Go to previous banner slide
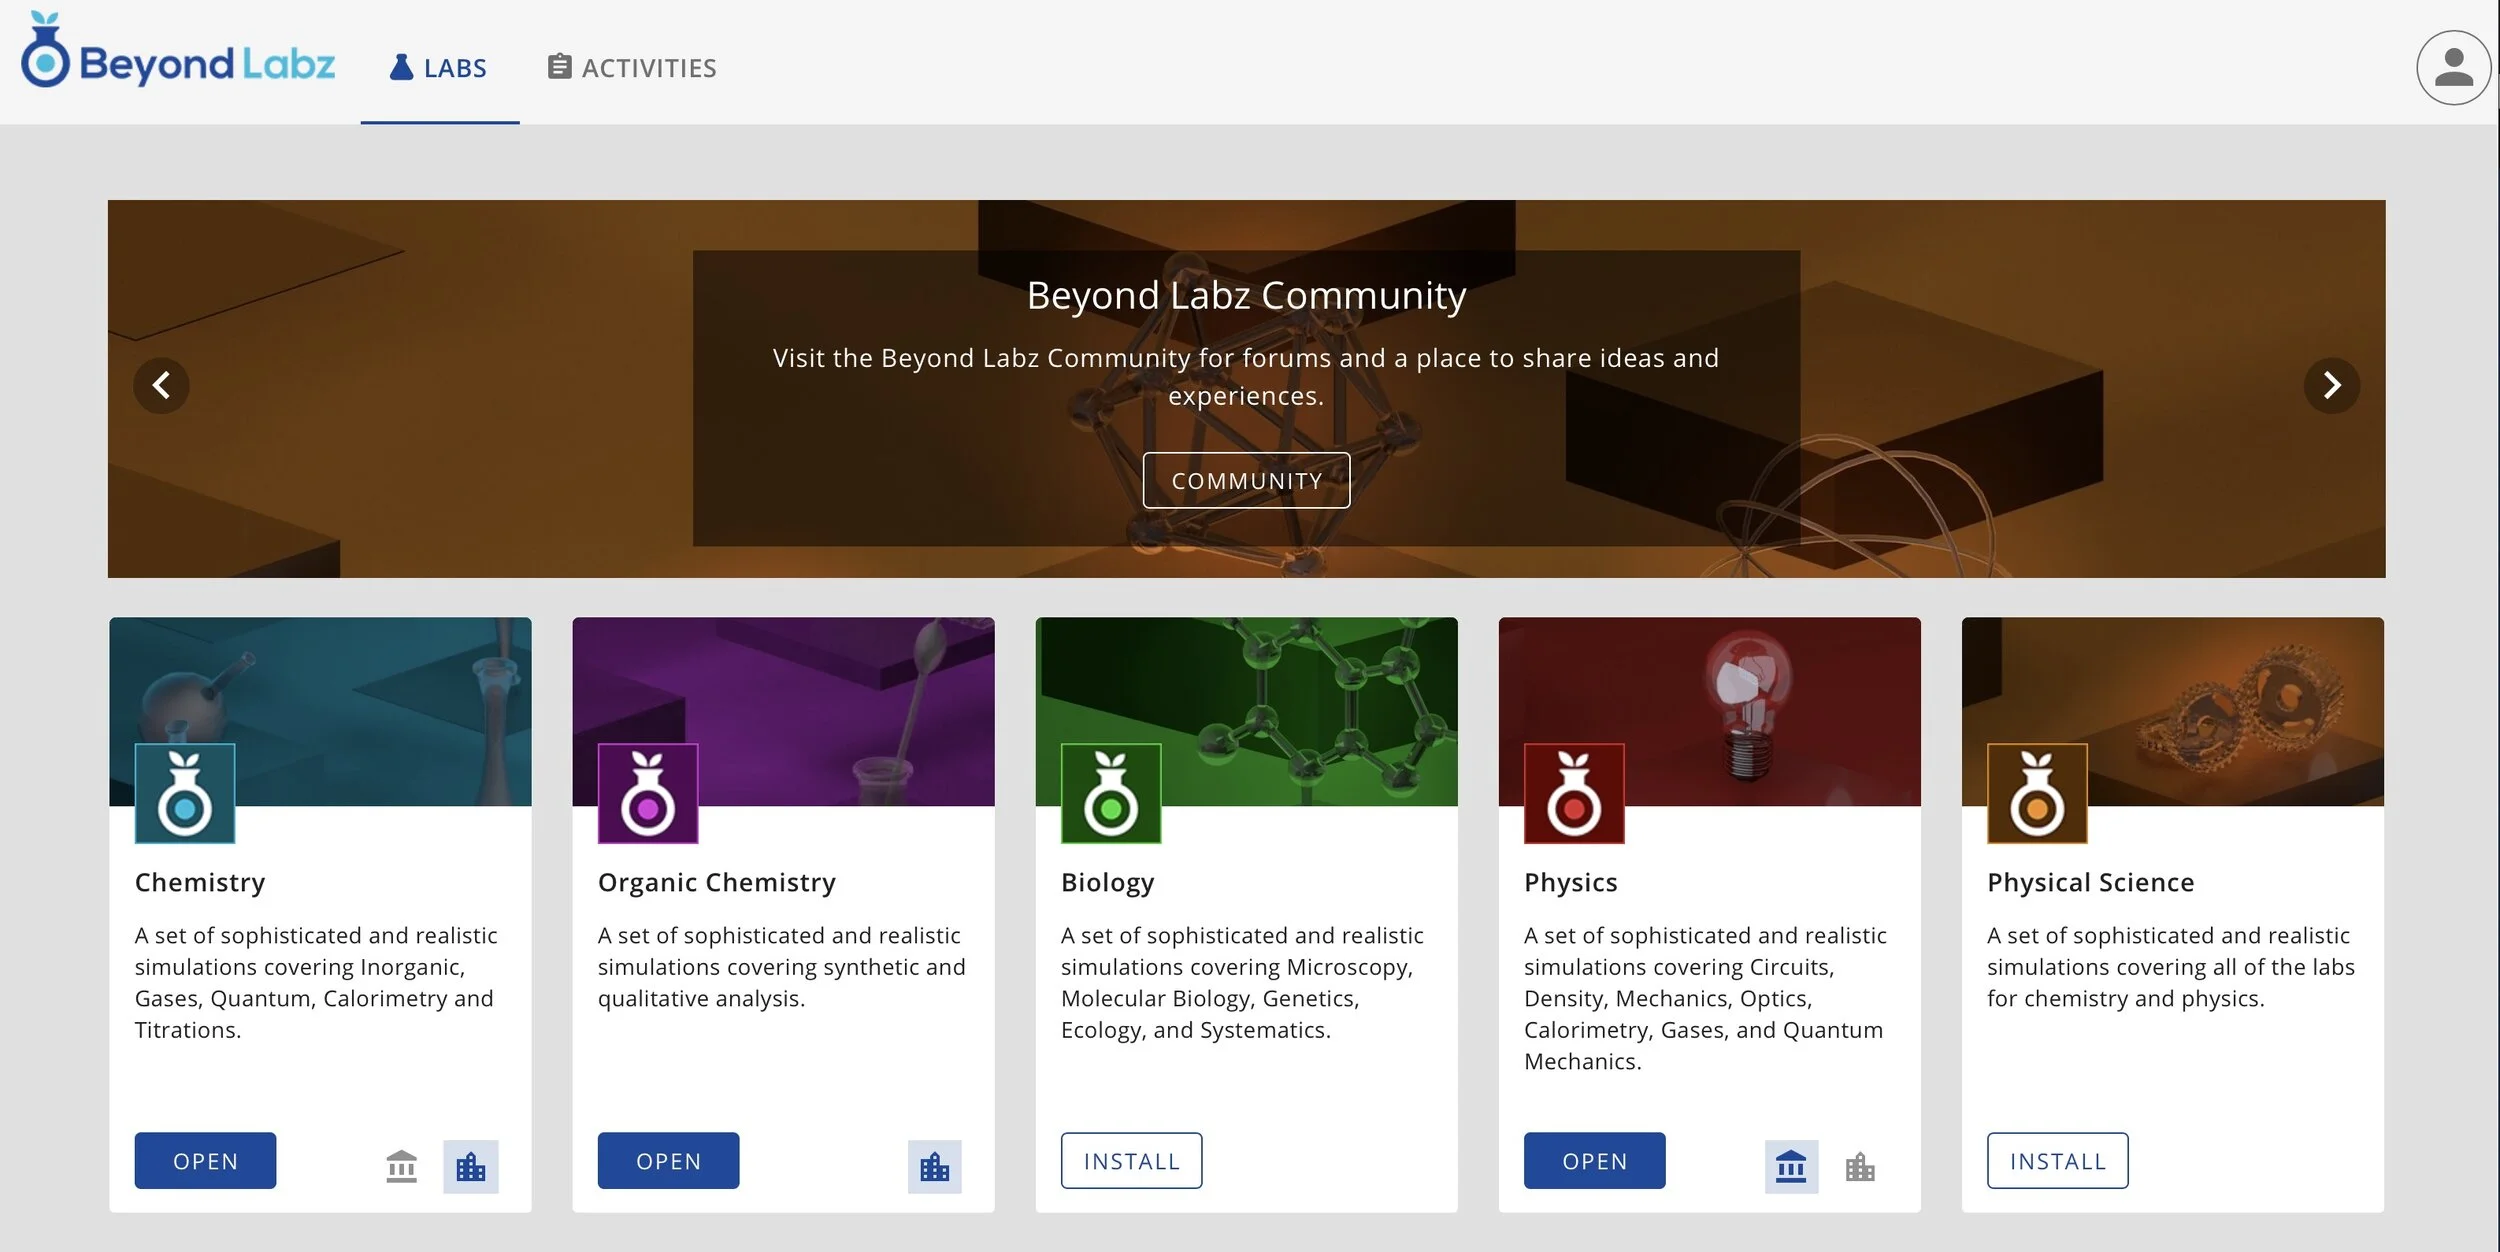The image size is (2500, 1252). point(161,385)
